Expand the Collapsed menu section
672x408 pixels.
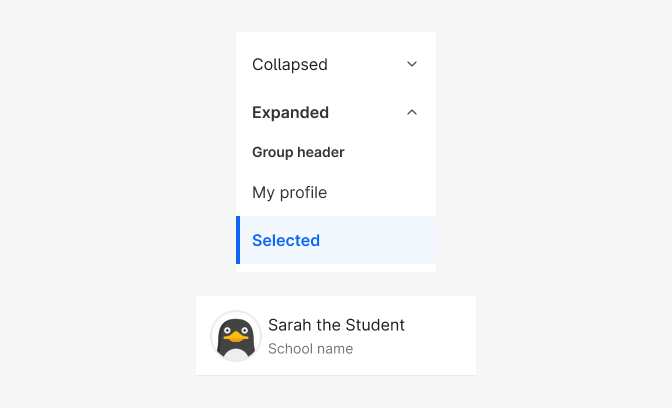[336, 64]
